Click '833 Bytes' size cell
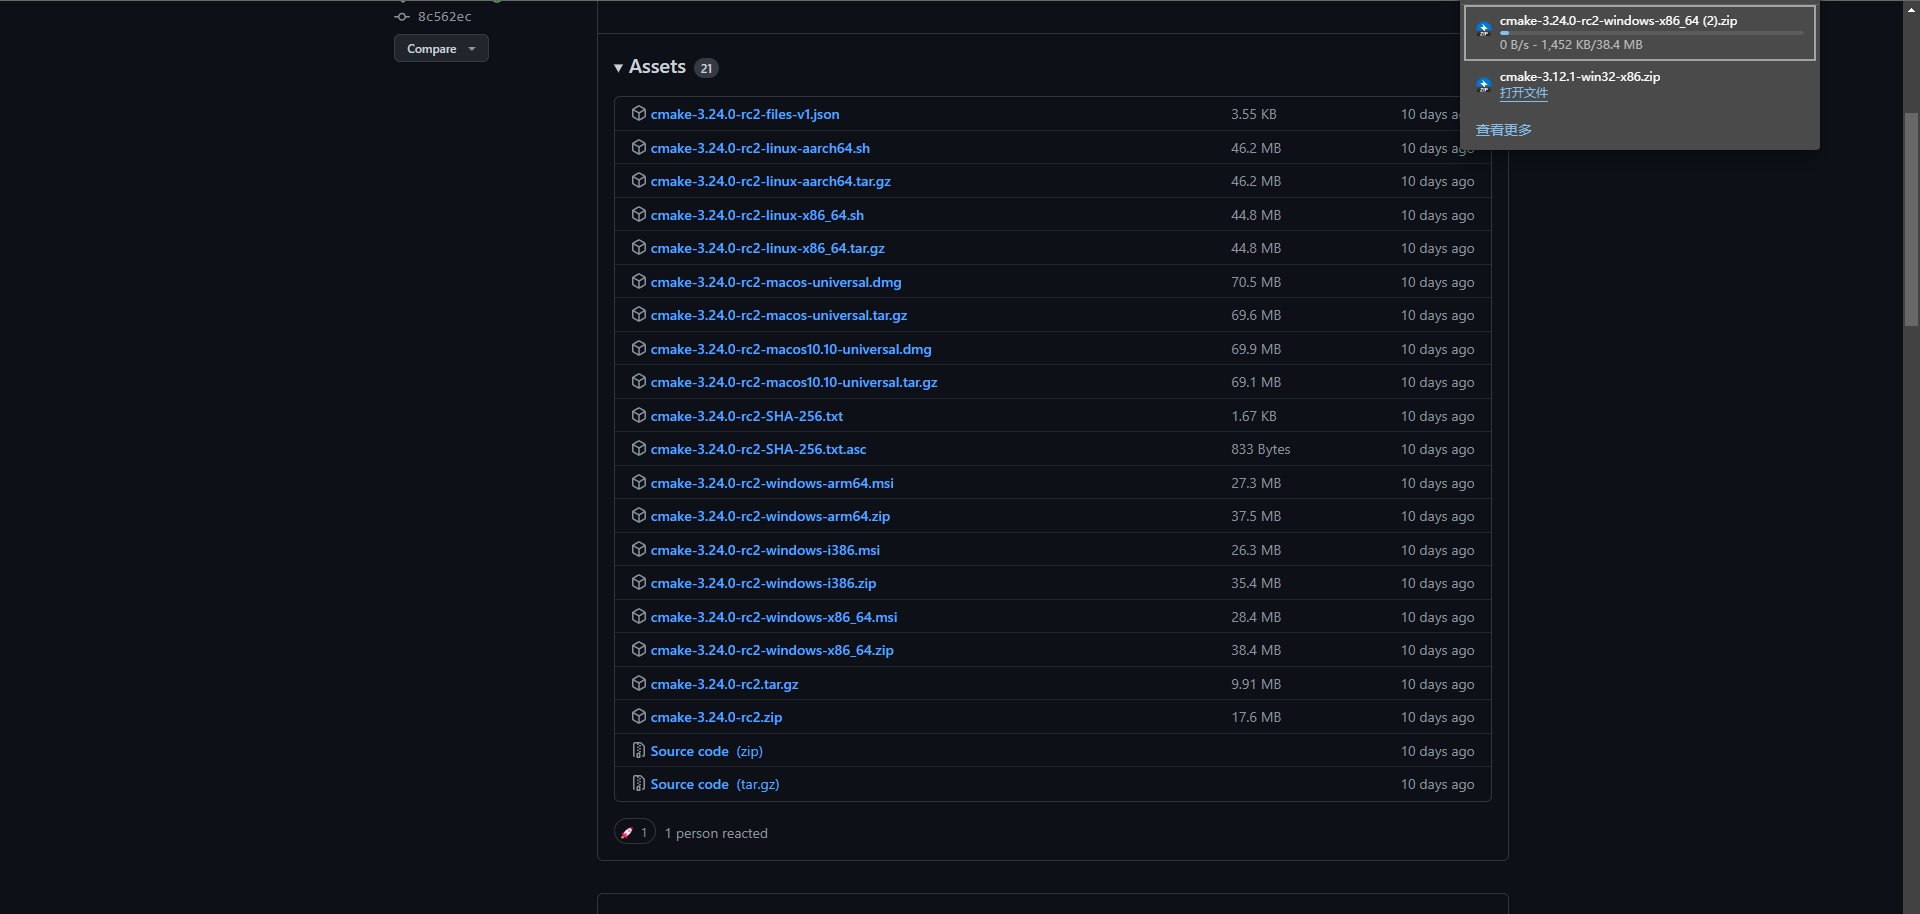The width and height of the screenshot is (1920, 914). click(1261, 449)
